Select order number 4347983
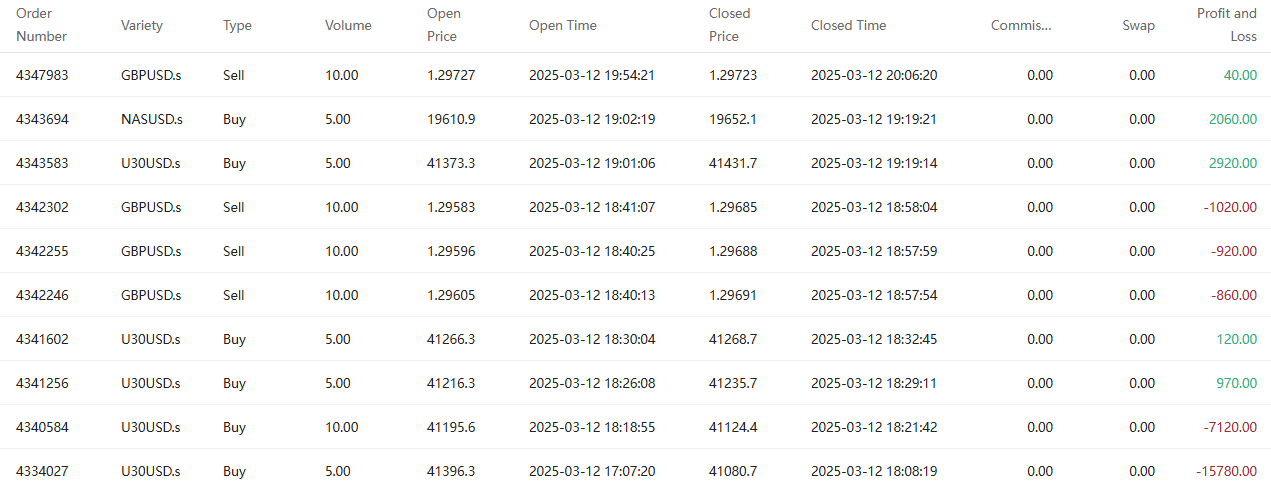1271x485 pixels. (42, 75)
